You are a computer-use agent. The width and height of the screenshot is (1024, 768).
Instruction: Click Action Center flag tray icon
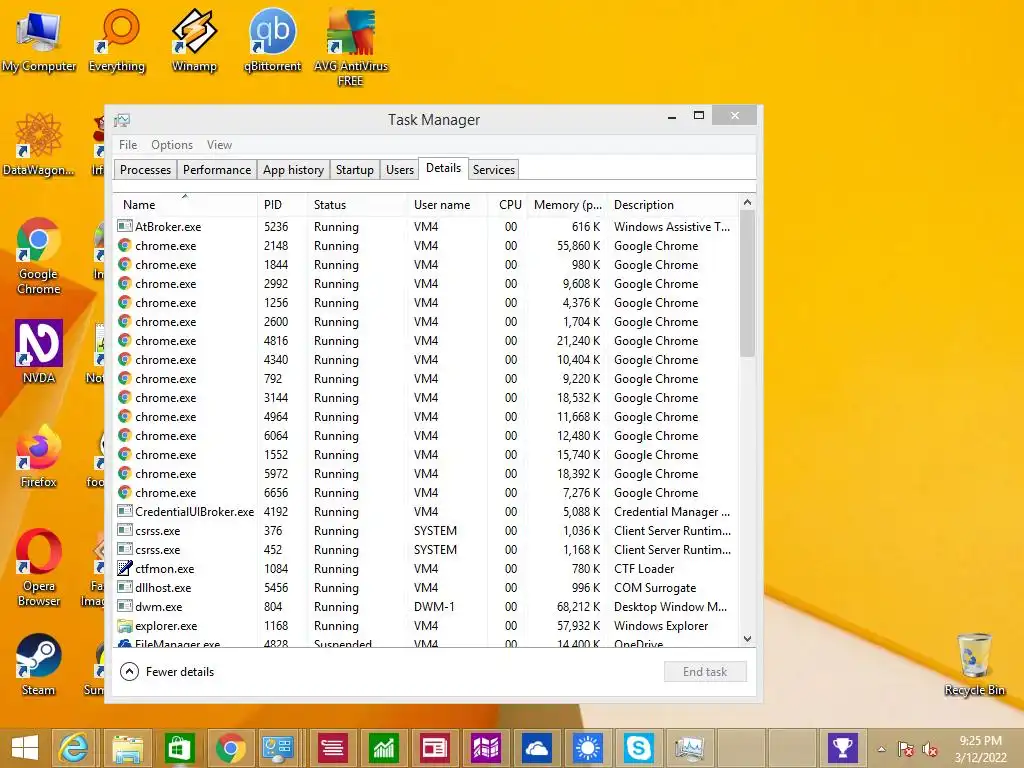coord(906,750)
